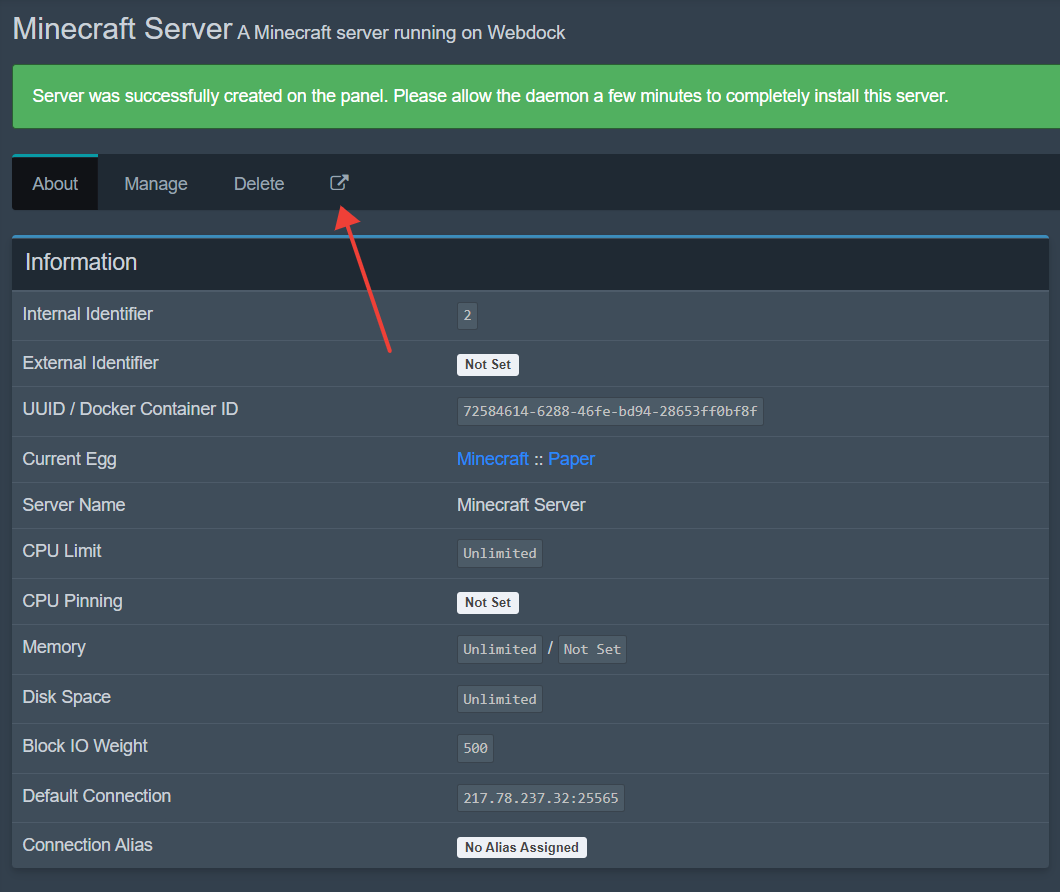Select the UUID Docker Container ID code
The image size is (1060, 892).
pos(610,412)
